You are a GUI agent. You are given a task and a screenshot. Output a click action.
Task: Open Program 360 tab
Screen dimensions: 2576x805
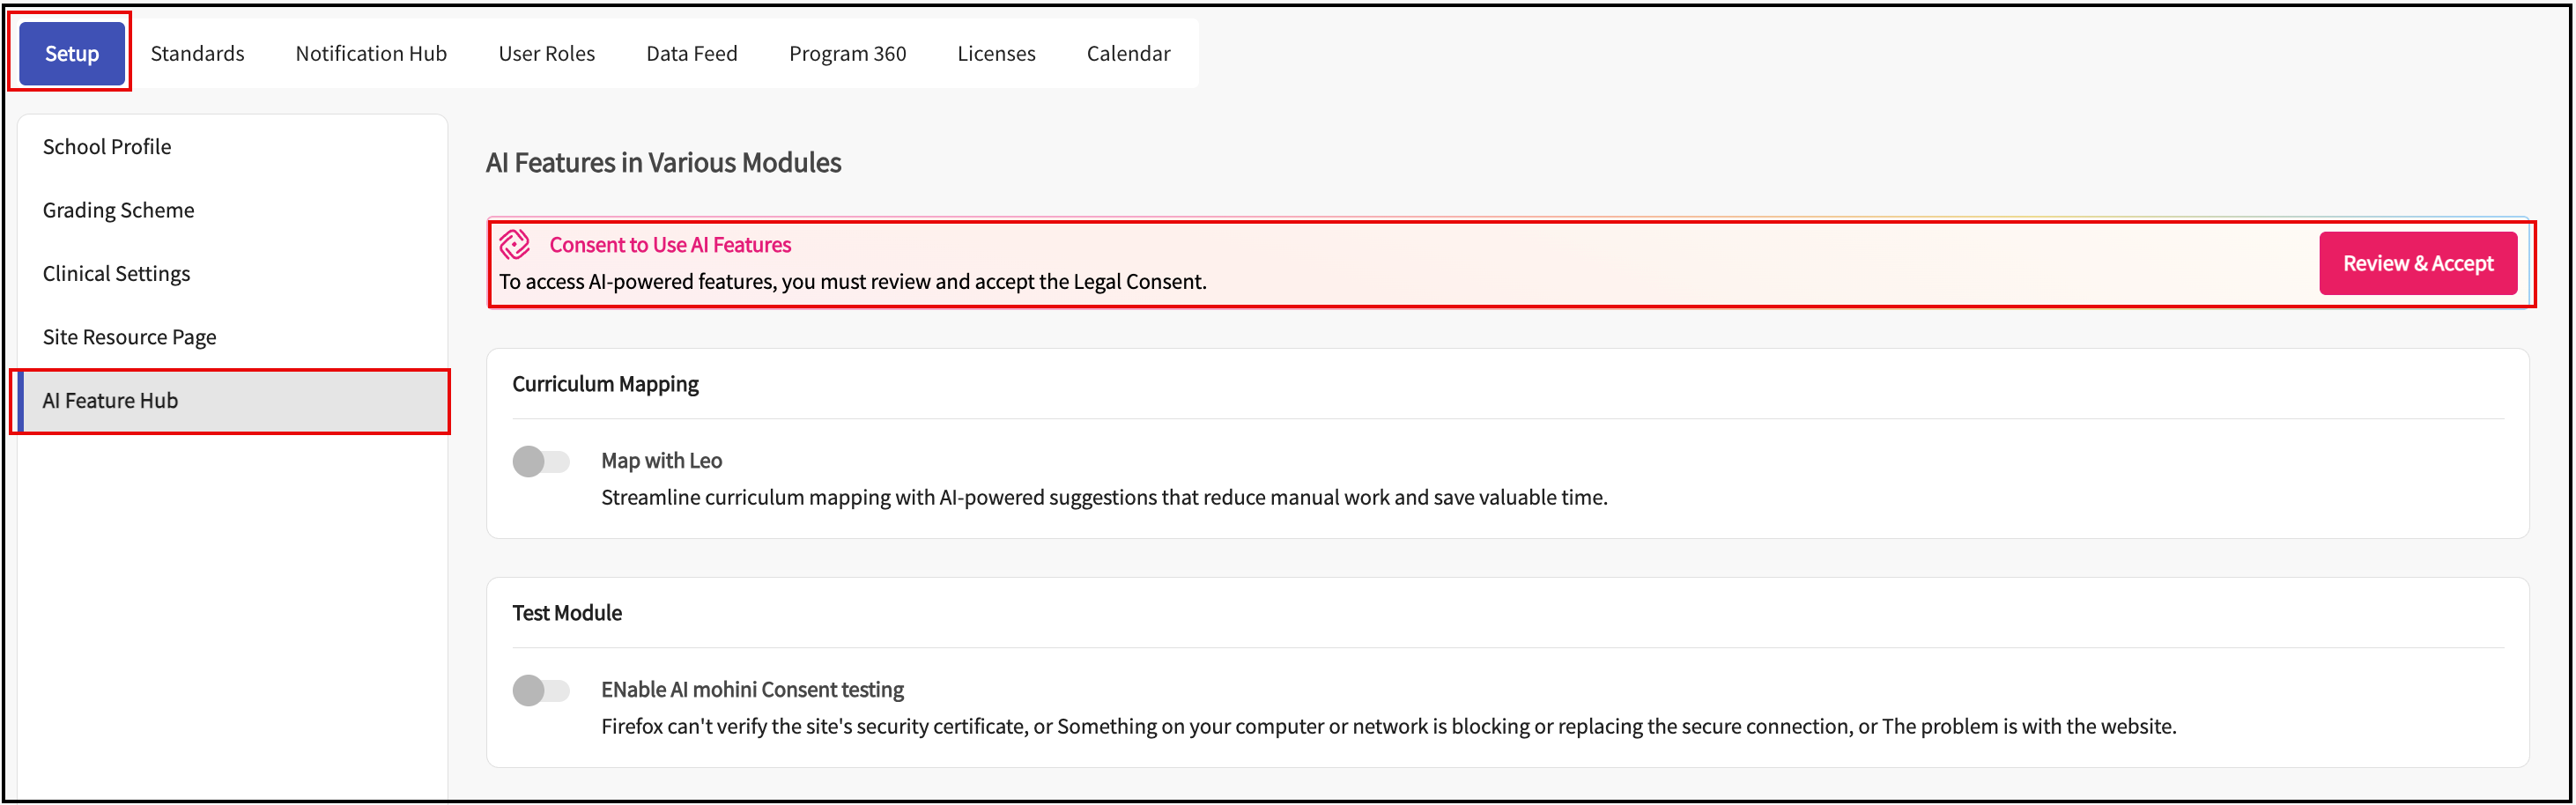click(847, 54)
